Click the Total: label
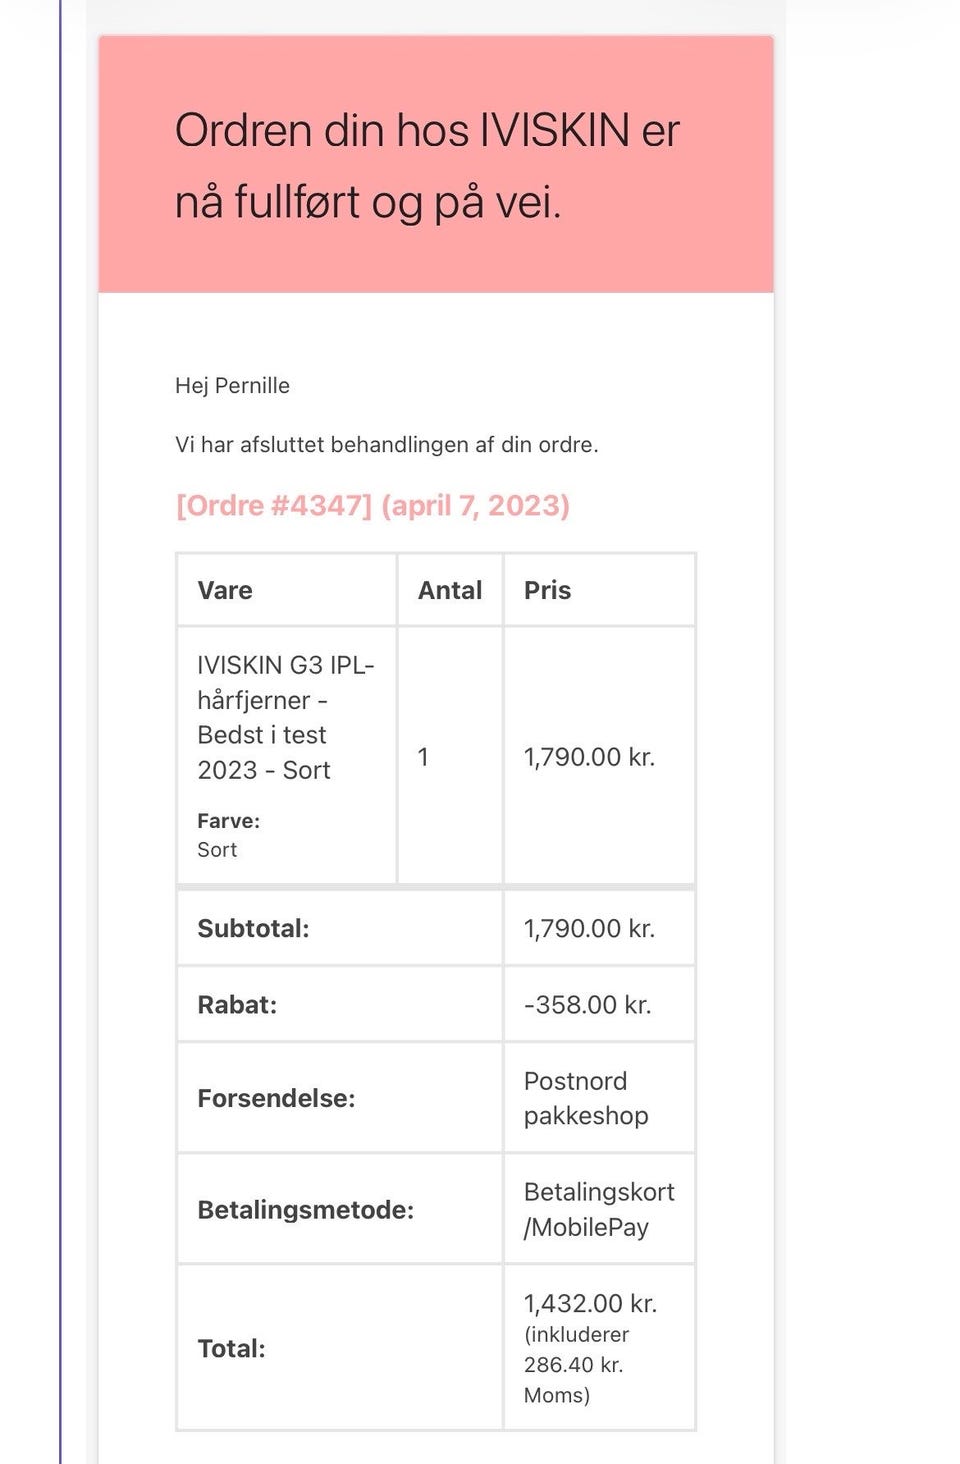The height and width of the screenshot is (1464, 960). (231, 1349)
